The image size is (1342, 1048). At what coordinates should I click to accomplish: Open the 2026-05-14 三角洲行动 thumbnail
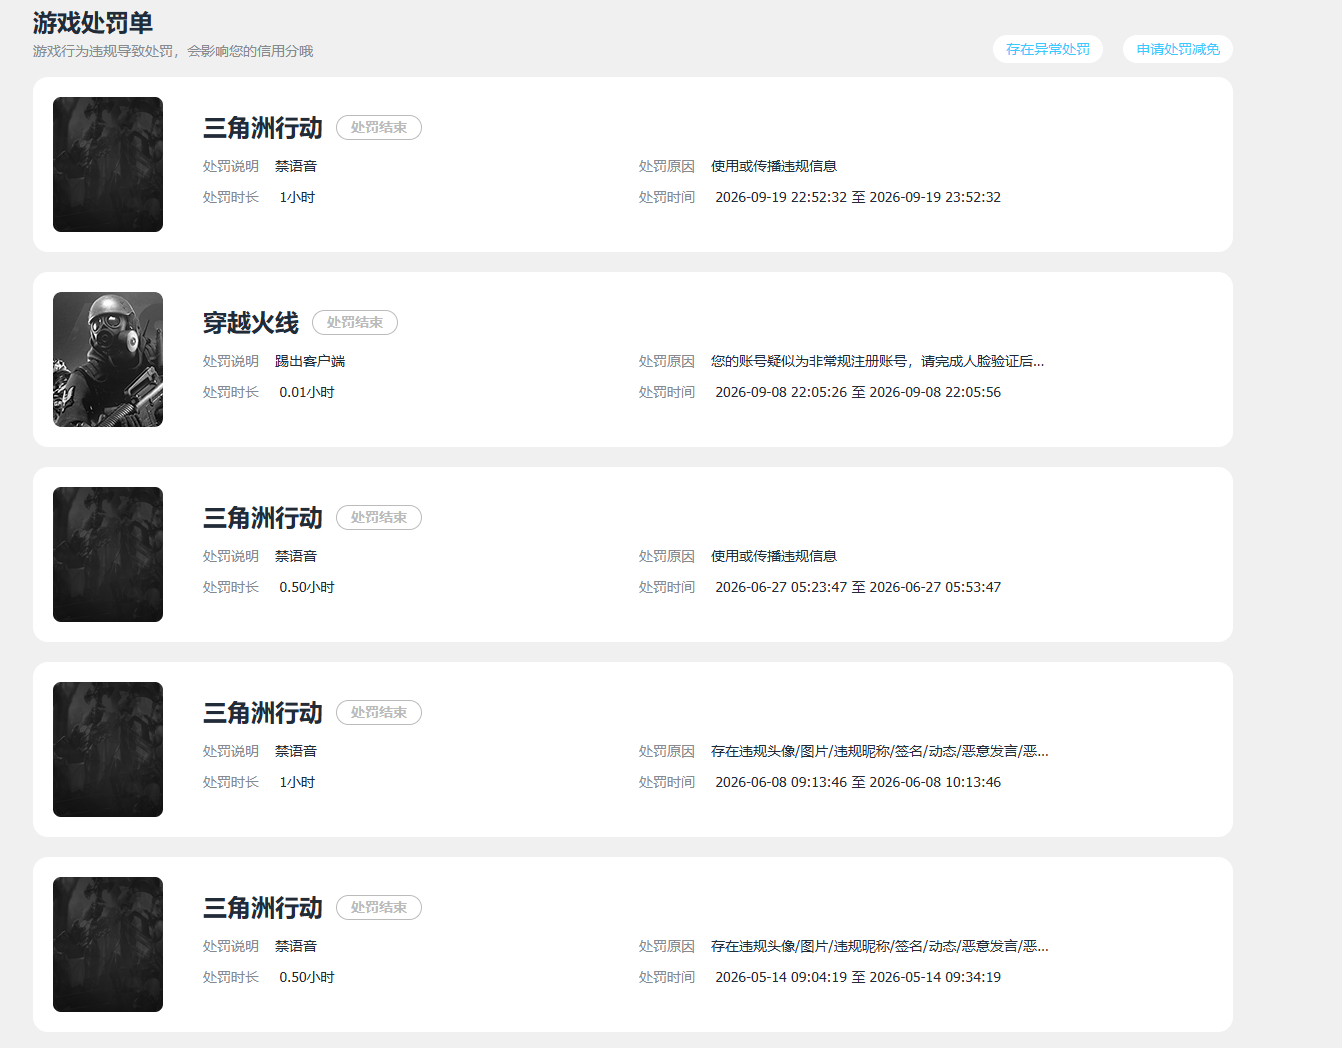108,944
